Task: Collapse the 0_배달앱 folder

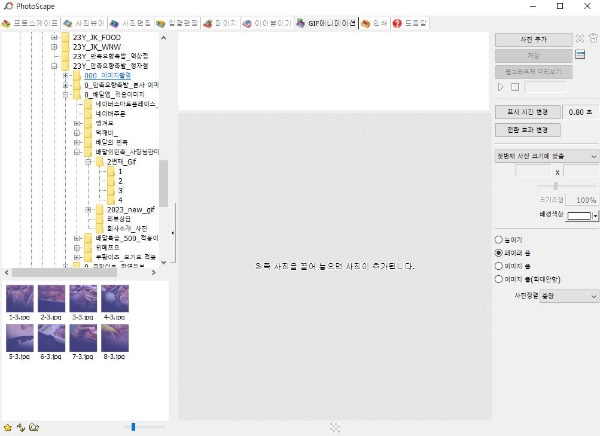Action: (65, 95)
